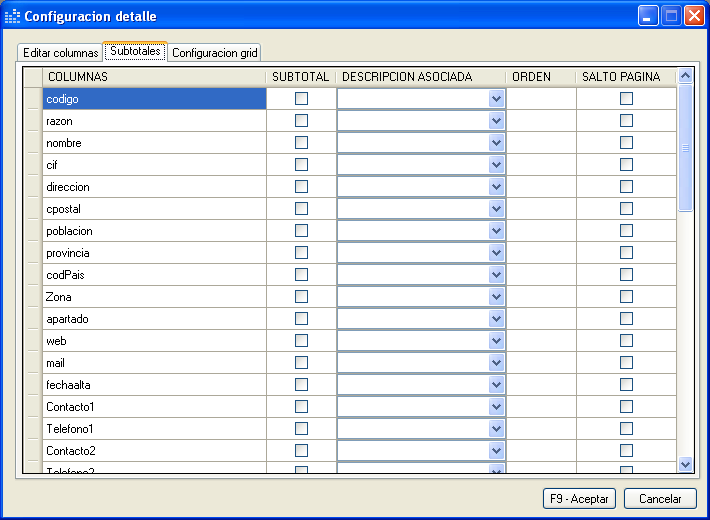Screen dimensions: 710x520
Task: Enable subtotal for the codigo row
Action: pos(301,99)
